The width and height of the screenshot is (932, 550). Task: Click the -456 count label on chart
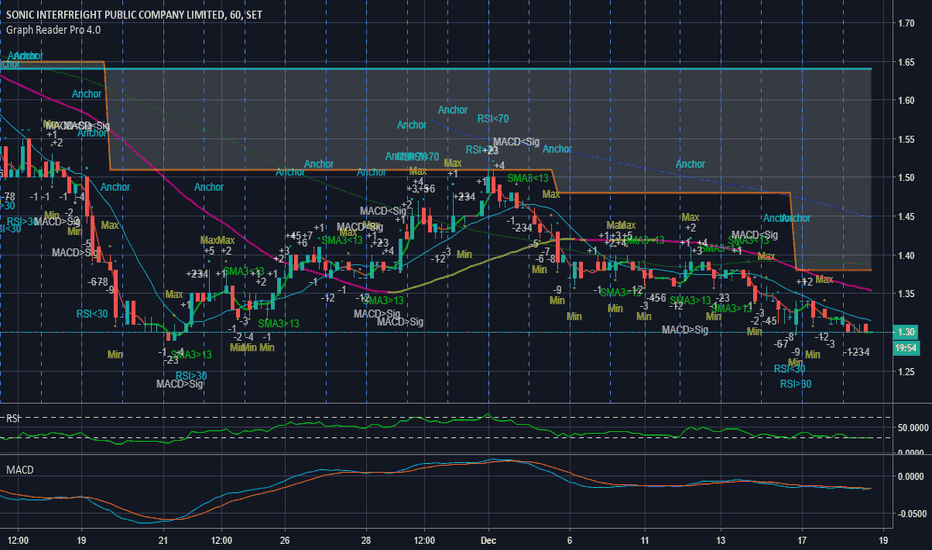656,298
